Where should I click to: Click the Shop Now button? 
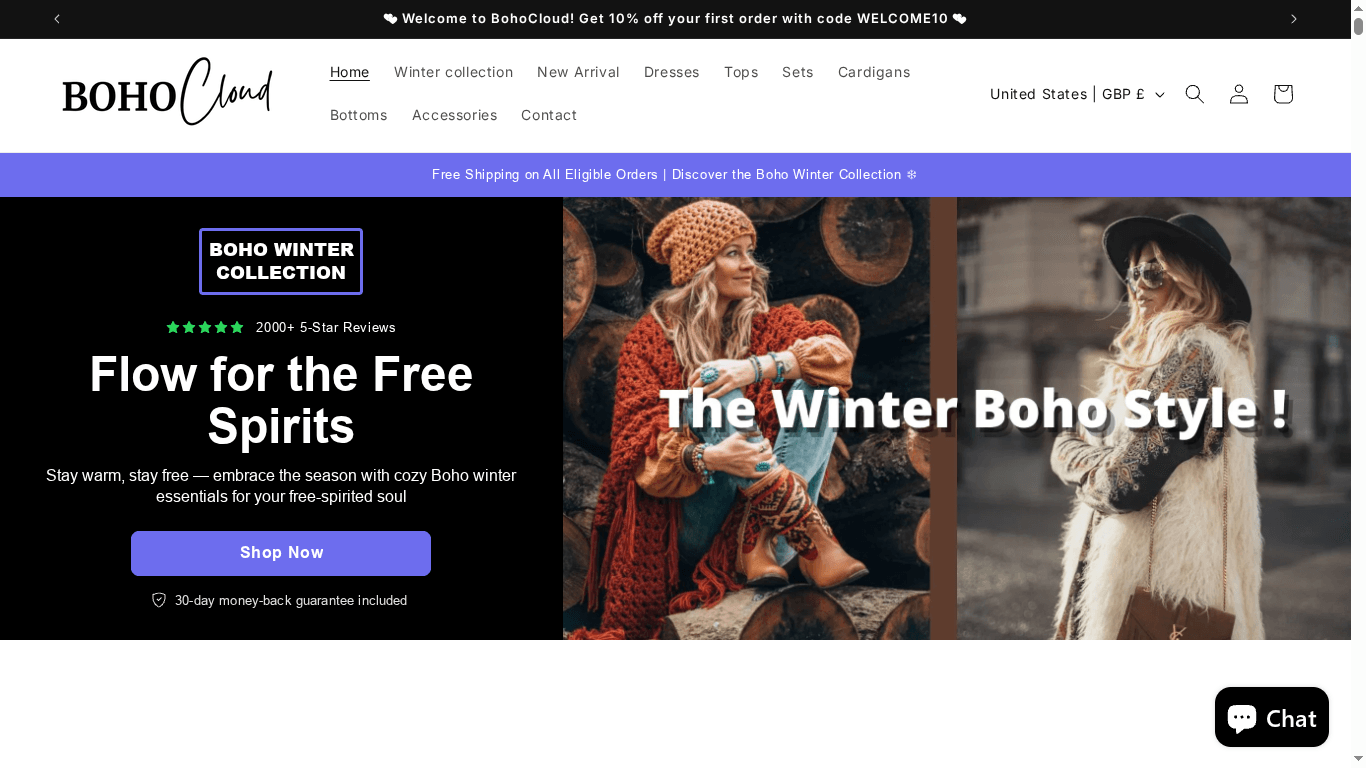pyautogui.click(x=281, y=553)
